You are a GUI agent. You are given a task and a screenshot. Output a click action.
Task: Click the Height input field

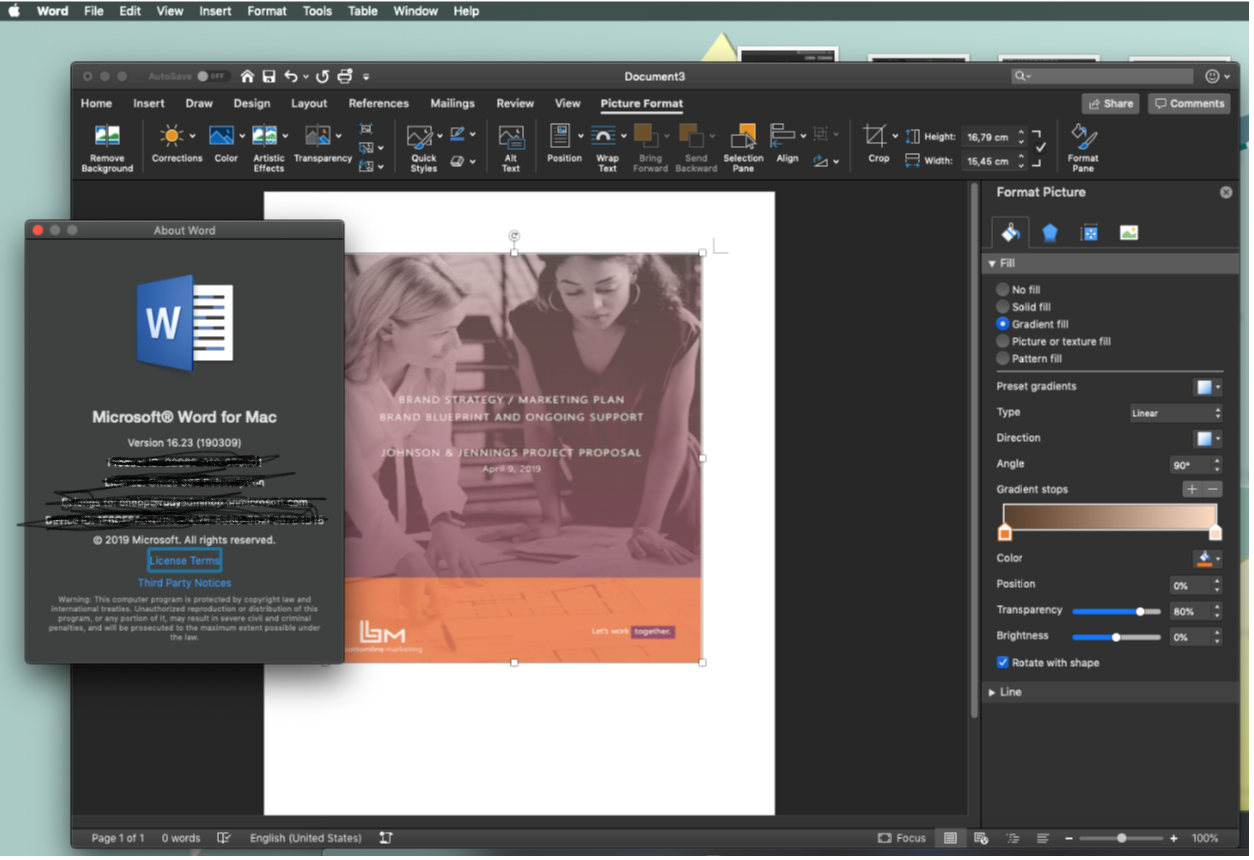[987, 137]
